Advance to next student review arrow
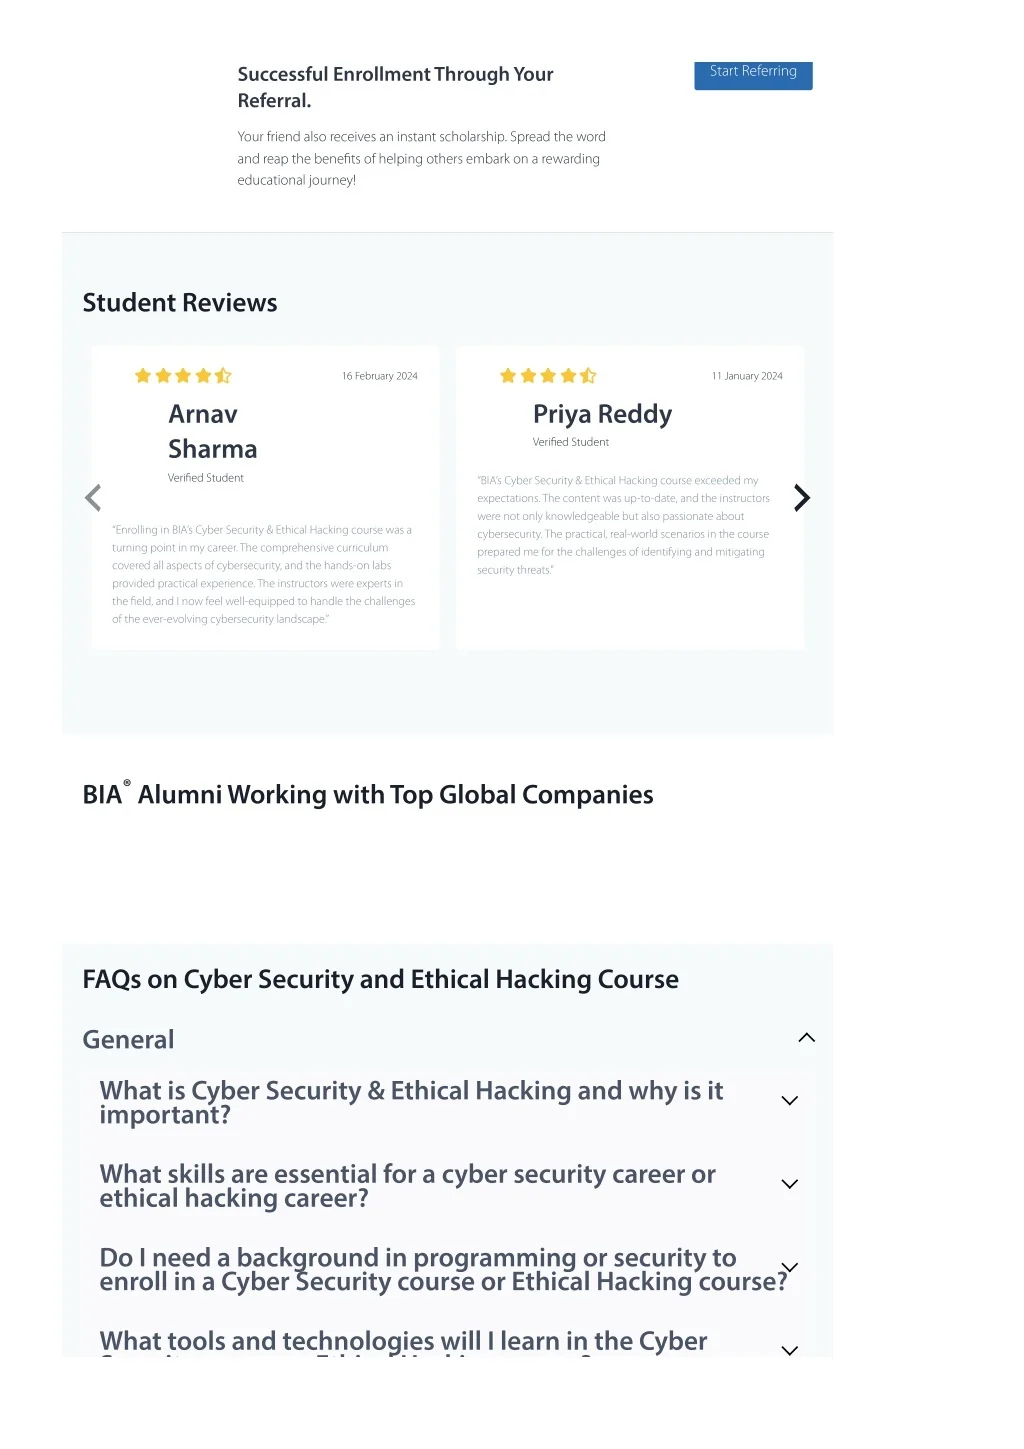This screenshot has width=1024, height=1449. coord(802,498)
